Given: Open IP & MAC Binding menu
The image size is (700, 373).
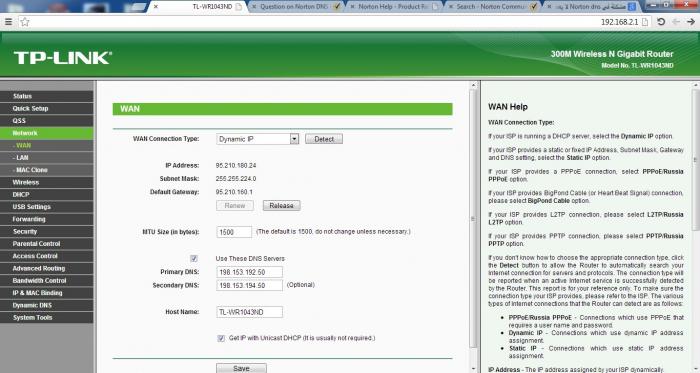Looking at the screenshot, I should pyautogui.click(x=47, y=293).
